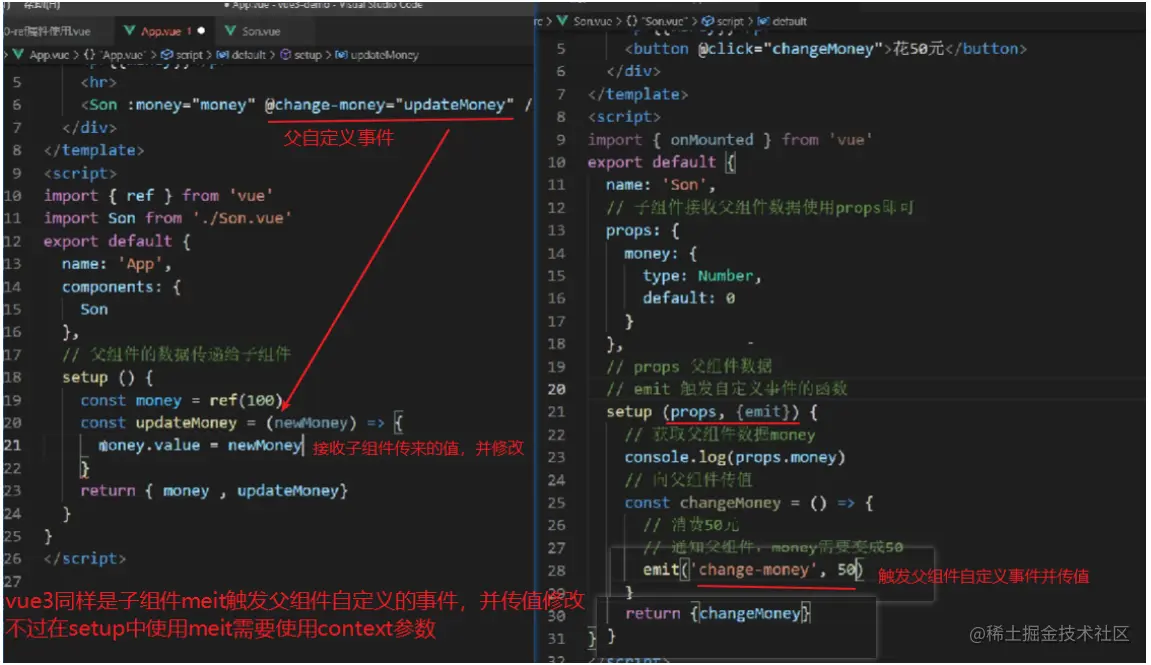Open the 'updateMoney' breadcrumb segment
Screen dimensions: 1151x665
coord(385,54)
